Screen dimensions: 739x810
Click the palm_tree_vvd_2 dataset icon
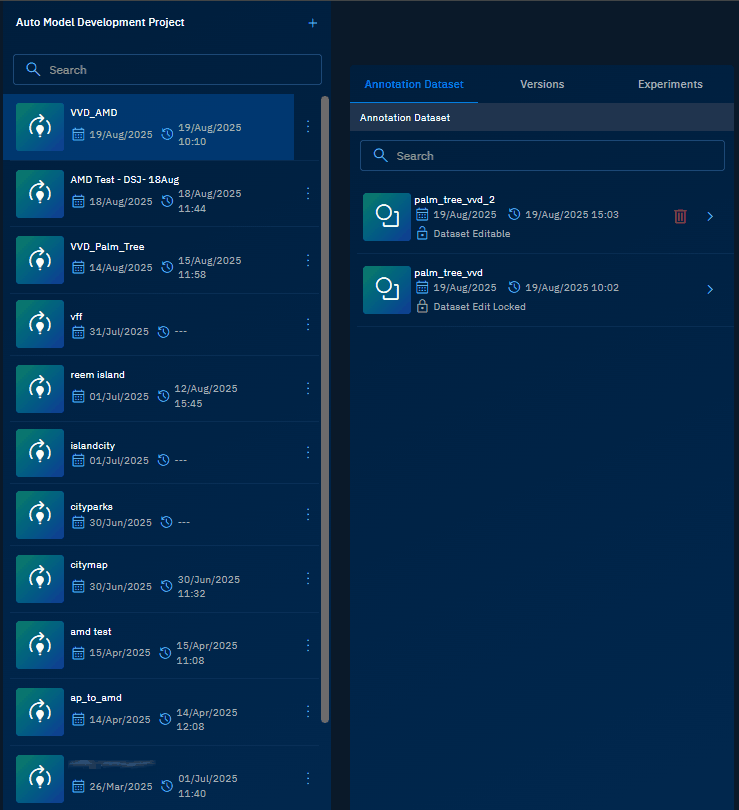coord(387,217)
